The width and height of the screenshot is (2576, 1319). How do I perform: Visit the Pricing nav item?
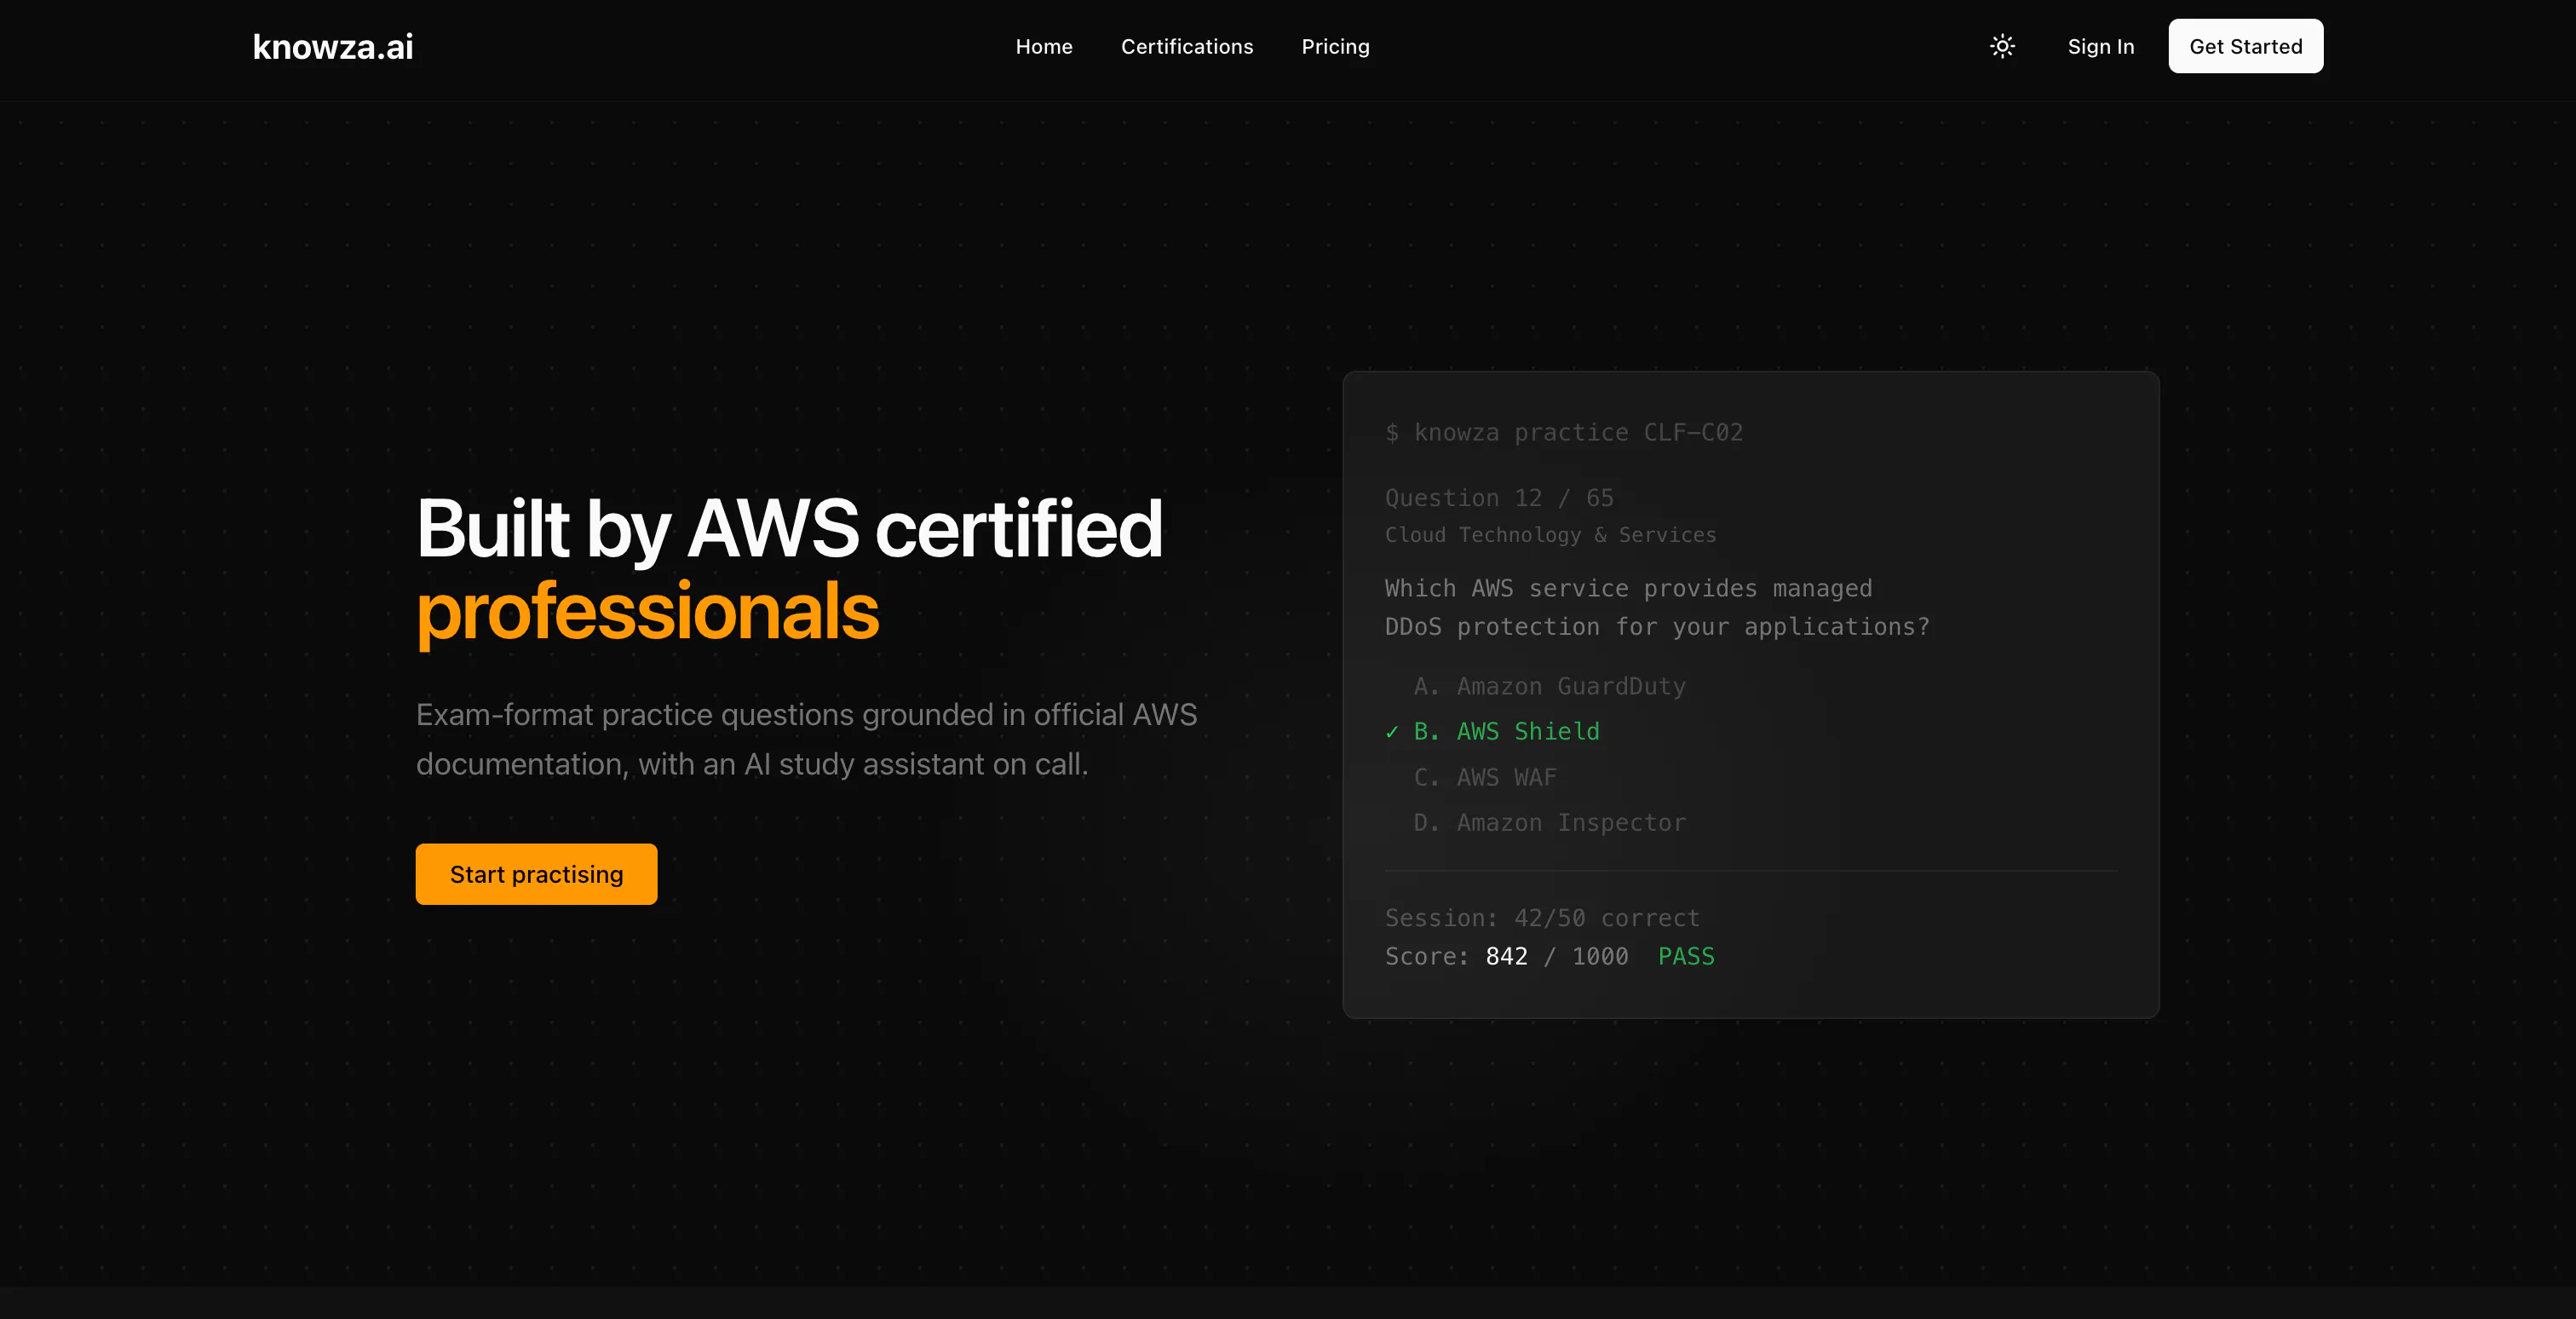click(x=1335, y=47)
